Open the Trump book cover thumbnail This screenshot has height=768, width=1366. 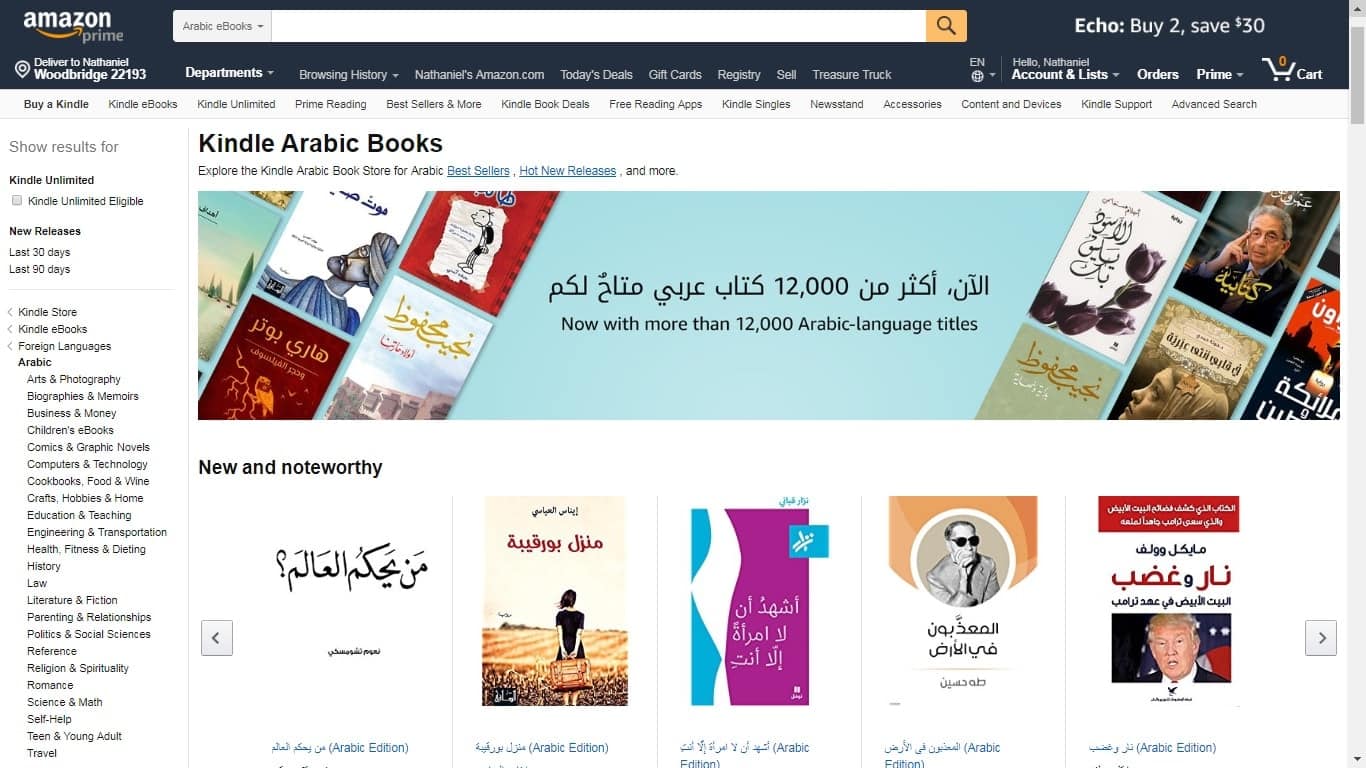[x=1168, y=602]
